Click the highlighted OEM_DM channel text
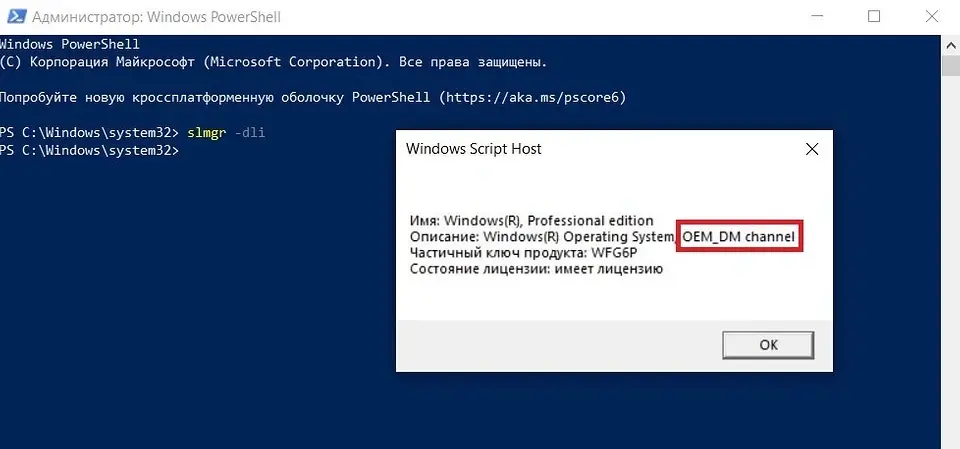This screenshot has width=960, height=449. click(x=740, y=237)
